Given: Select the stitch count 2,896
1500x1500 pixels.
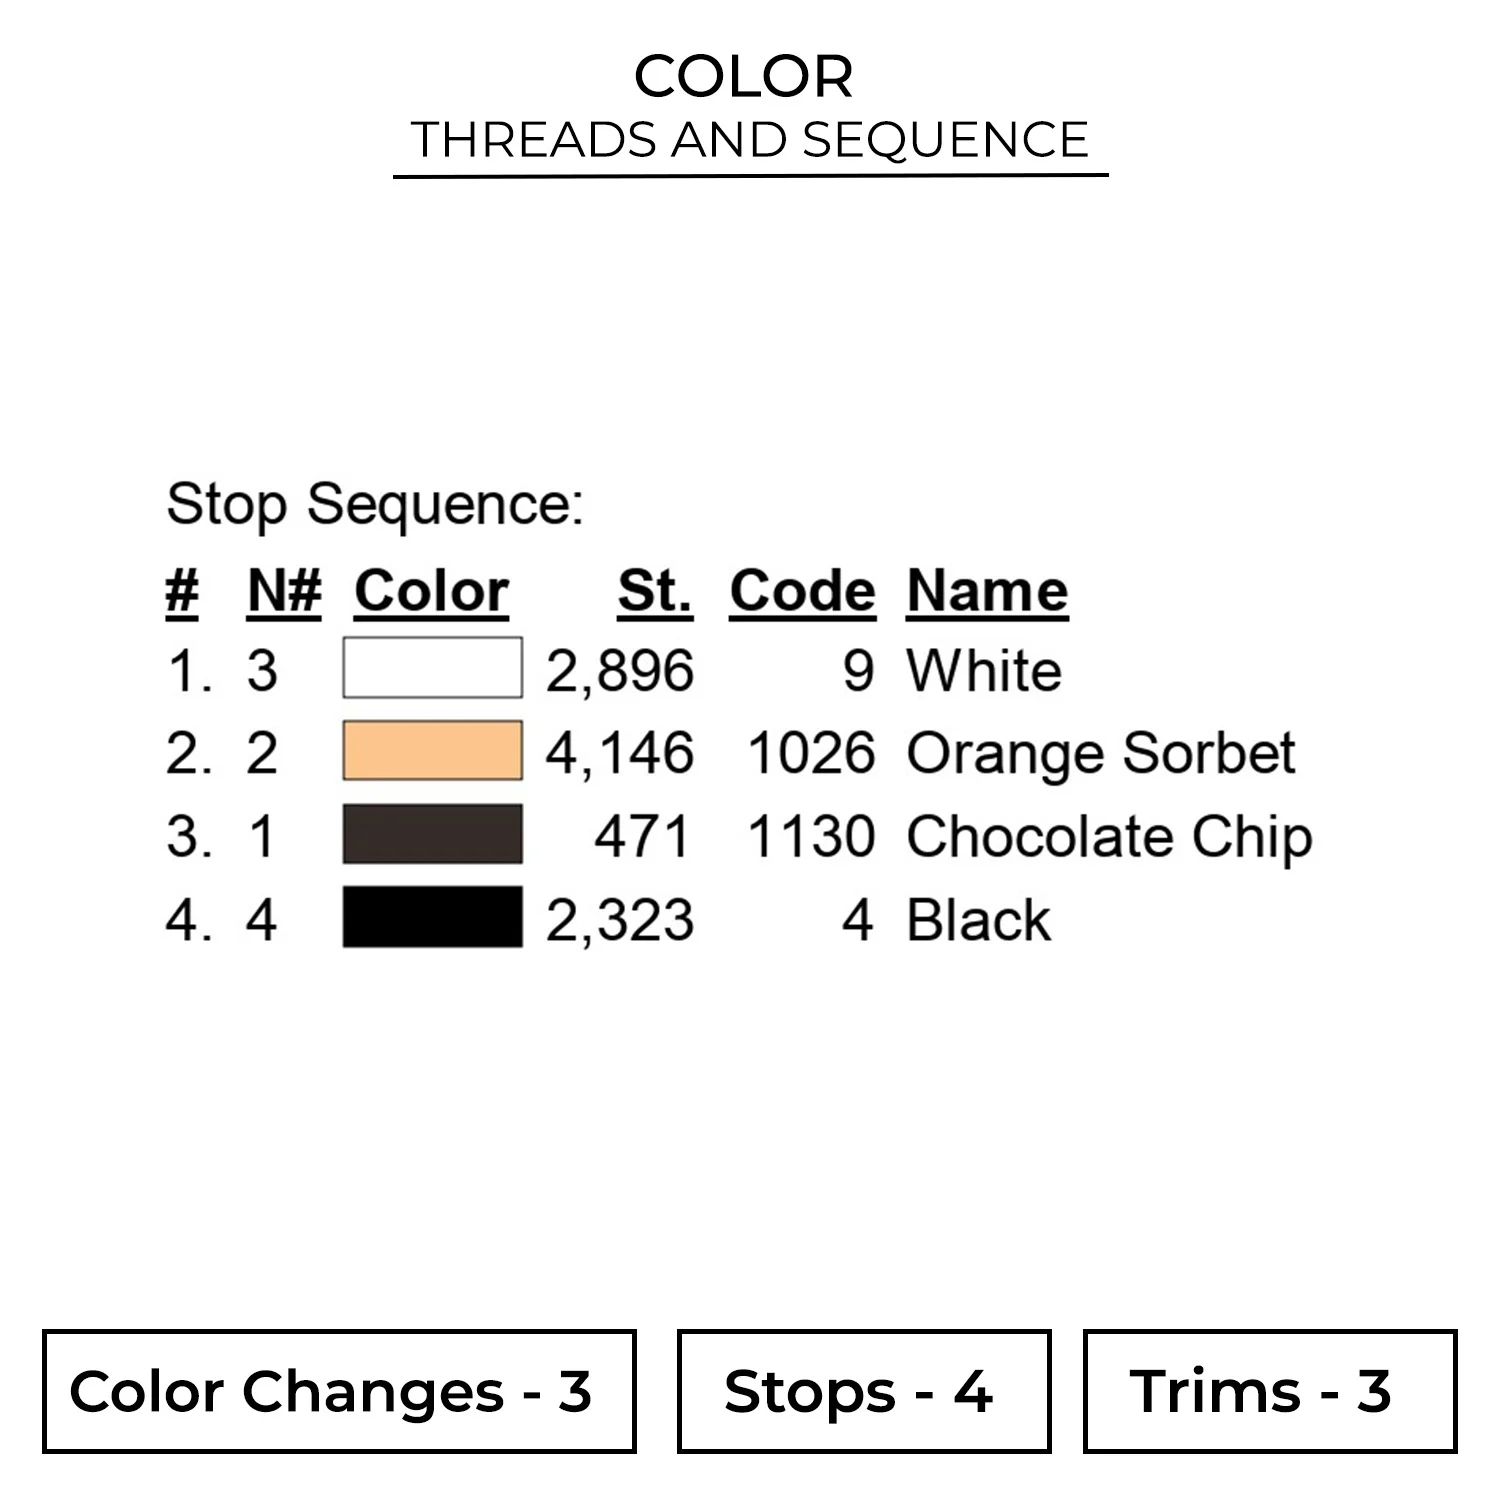Looking at the screenshot, I should [619, 670].
